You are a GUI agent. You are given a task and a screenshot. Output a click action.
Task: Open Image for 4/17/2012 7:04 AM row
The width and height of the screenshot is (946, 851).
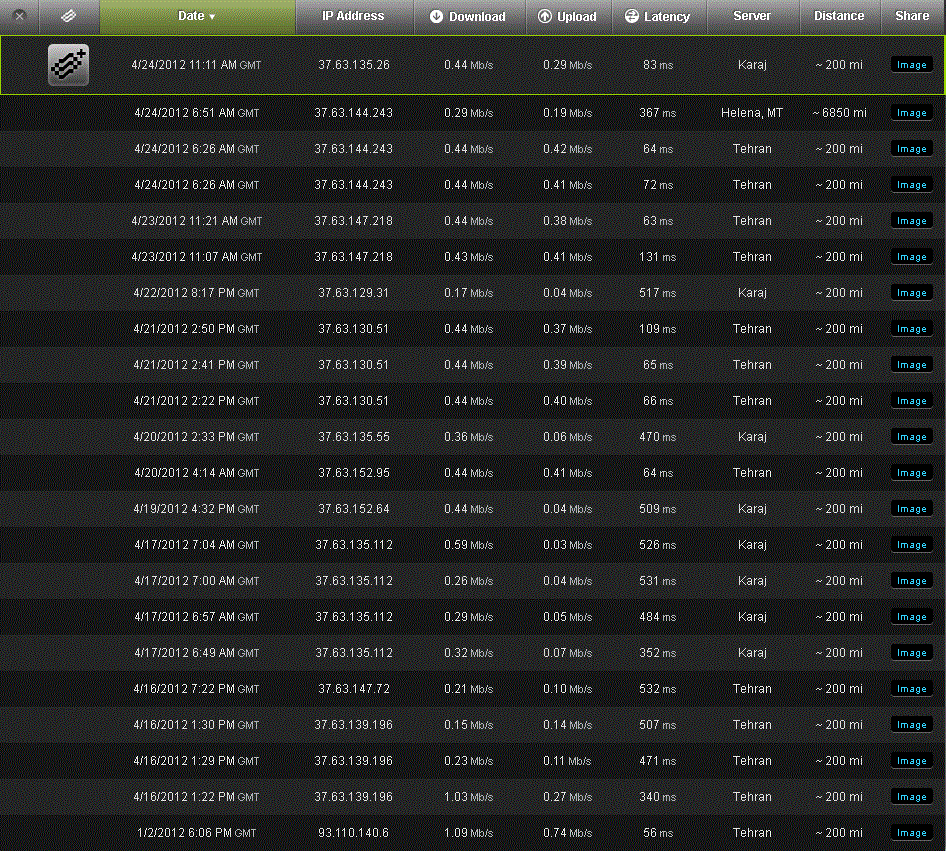(912, 545)
